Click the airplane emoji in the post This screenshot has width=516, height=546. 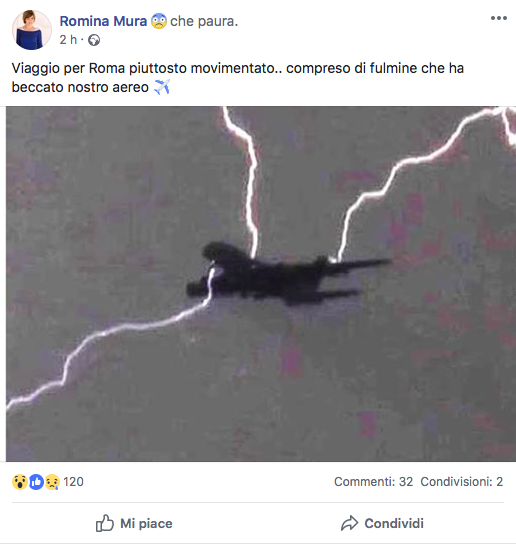point(162,87)
